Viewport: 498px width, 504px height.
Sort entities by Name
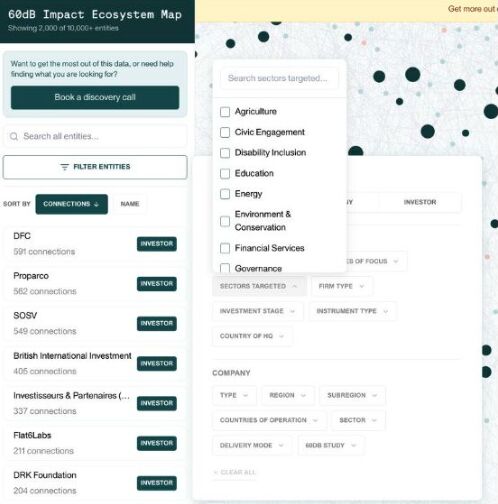(x=130, y=204)
